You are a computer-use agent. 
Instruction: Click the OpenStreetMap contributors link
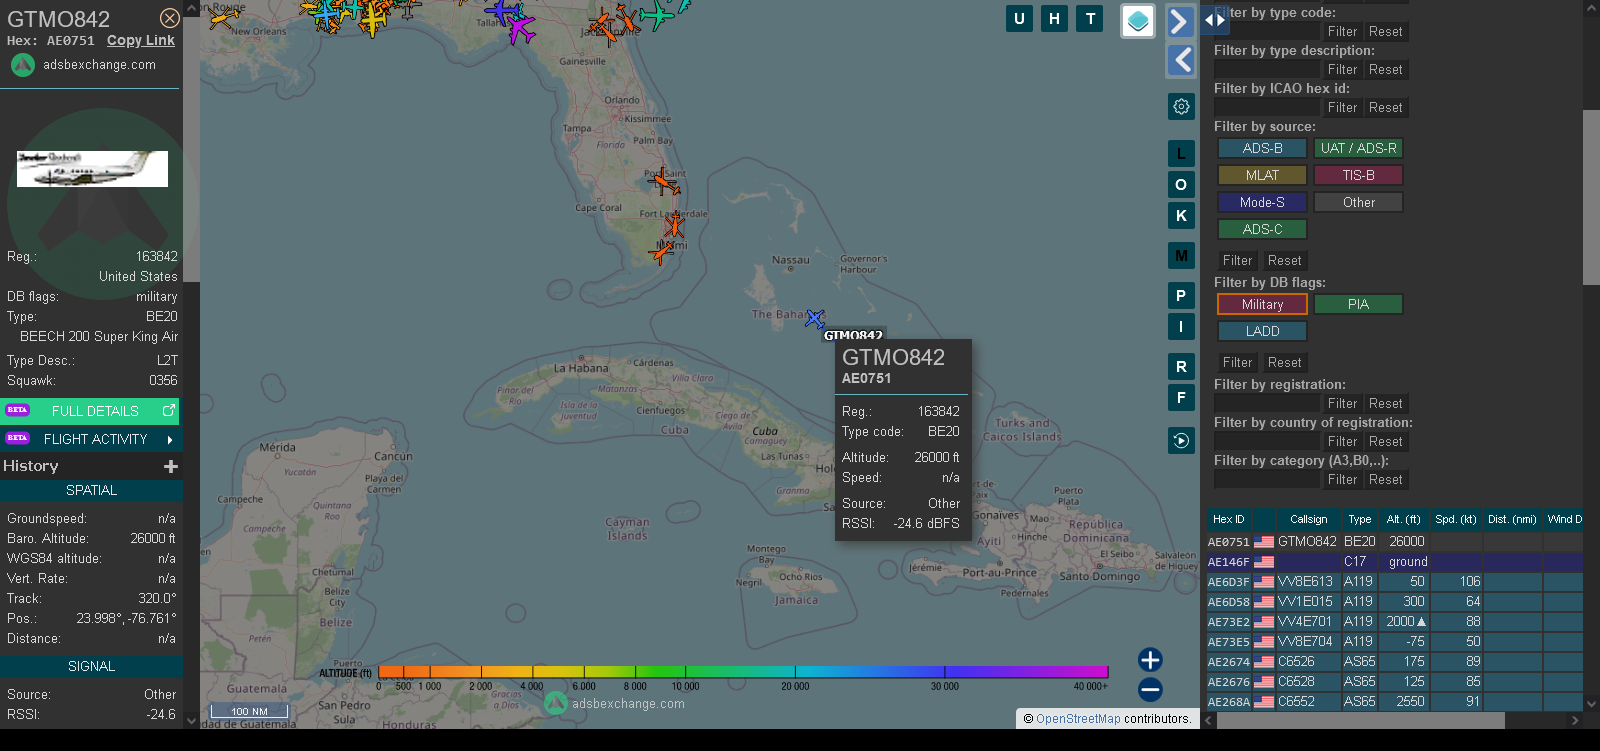pos(1078,718)
